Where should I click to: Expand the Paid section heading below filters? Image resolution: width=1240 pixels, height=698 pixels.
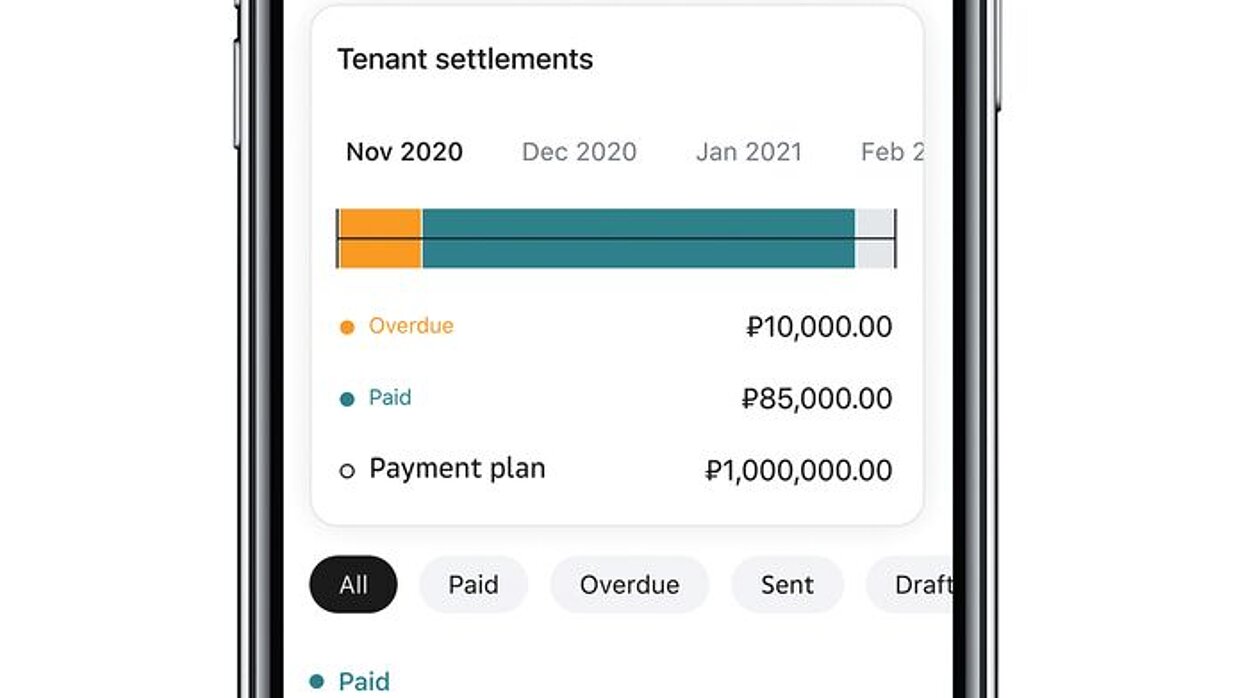364,682
